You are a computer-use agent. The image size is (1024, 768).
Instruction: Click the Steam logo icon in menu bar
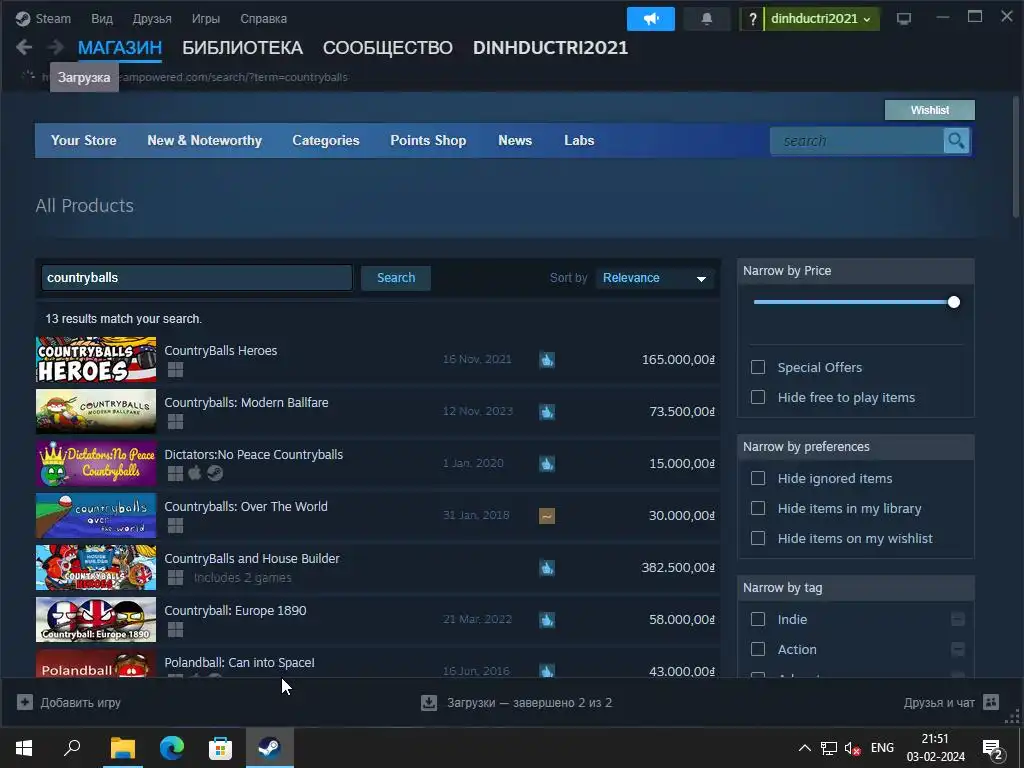23,19
